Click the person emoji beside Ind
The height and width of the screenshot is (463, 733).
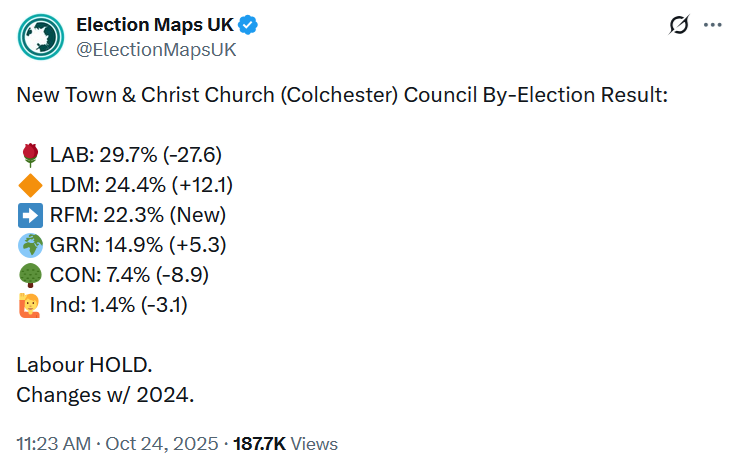coord(29,304)
